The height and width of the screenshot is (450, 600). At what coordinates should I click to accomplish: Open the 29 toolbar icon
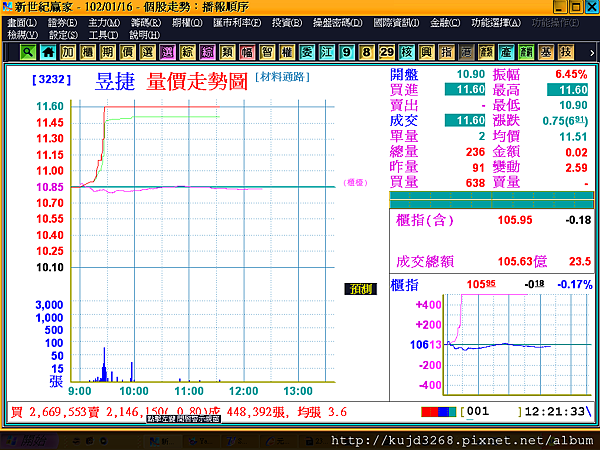tap(386, 52)
